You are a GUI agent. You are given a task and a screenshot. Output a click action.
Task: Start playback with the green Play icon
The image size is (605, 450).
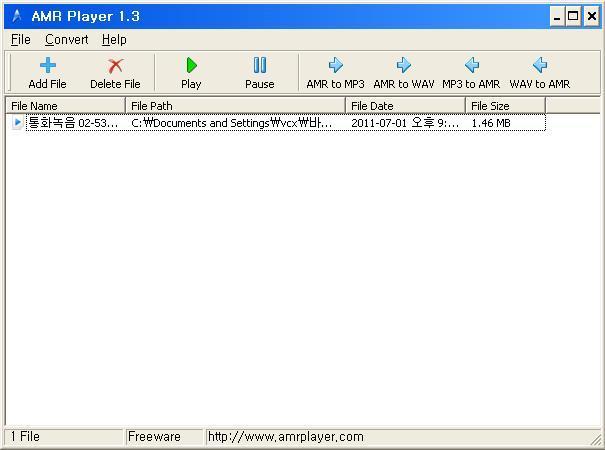191,65
